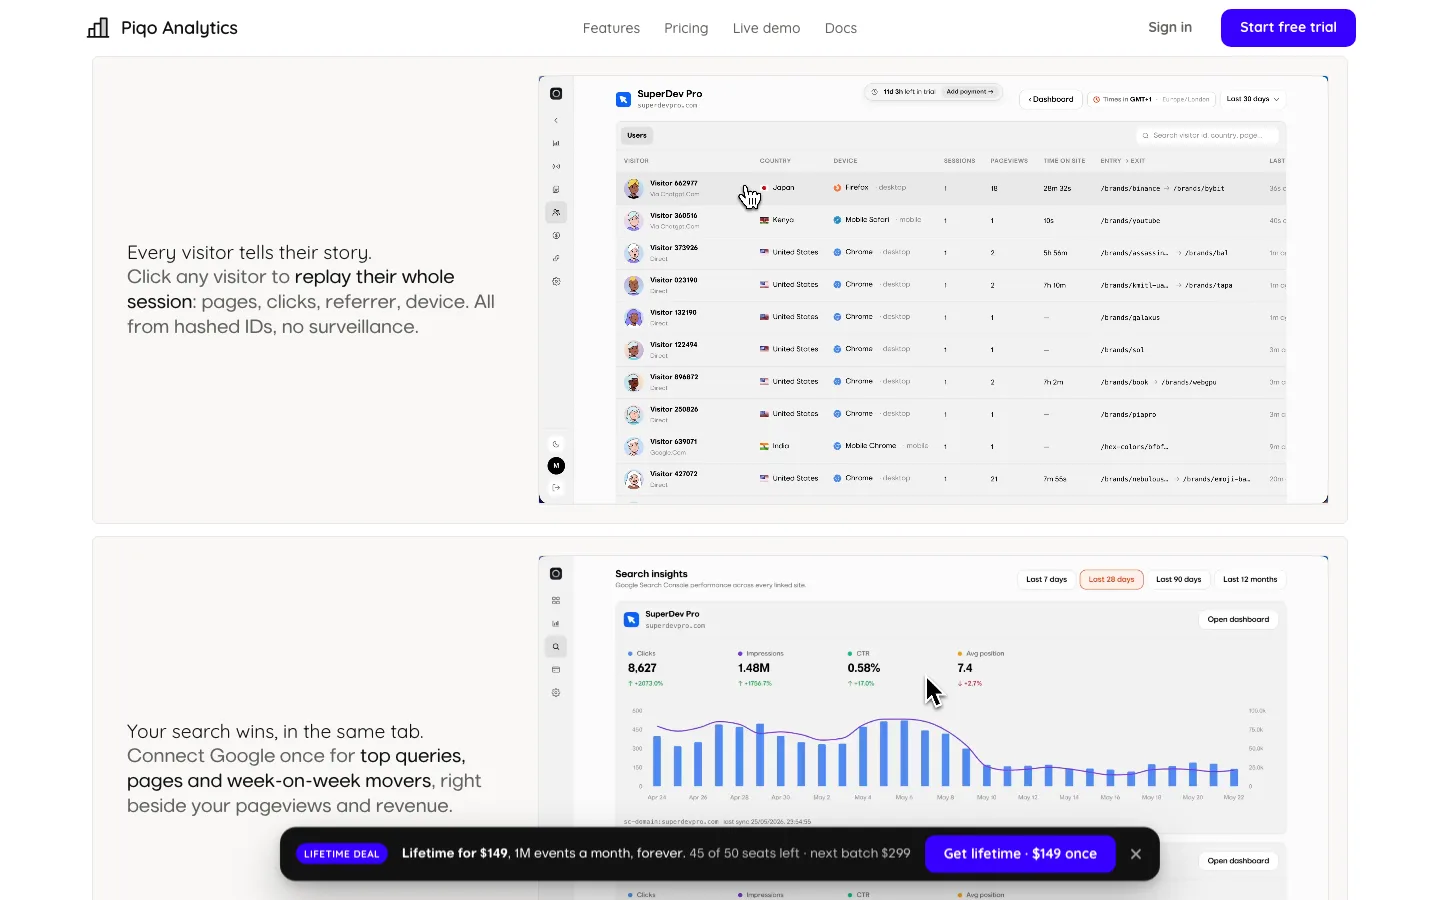Viewport: 1440px width, 900px height.
Task: Collapse the visitors preview sidebar with the chevron
Action: (556, 121)
